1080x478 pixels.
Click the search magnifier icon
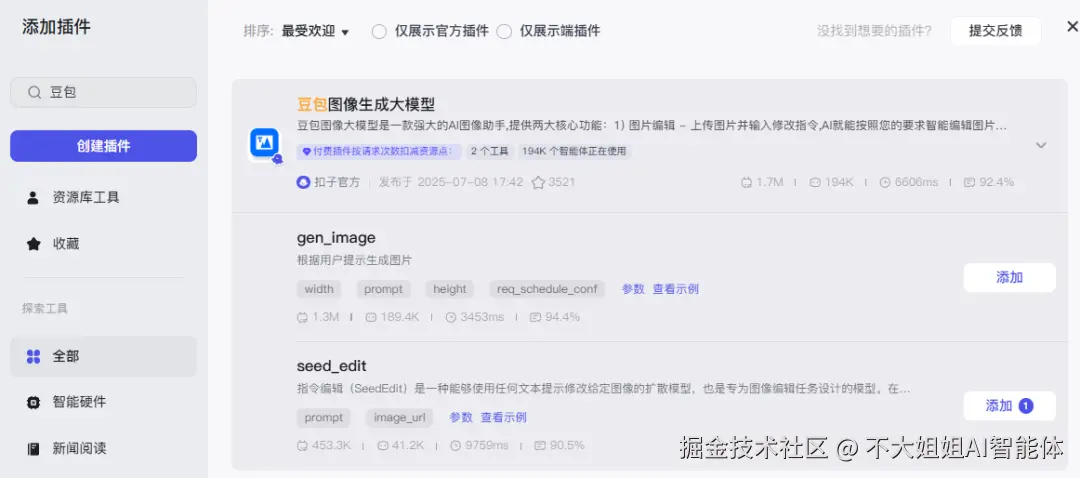click(x=34, y=92)
